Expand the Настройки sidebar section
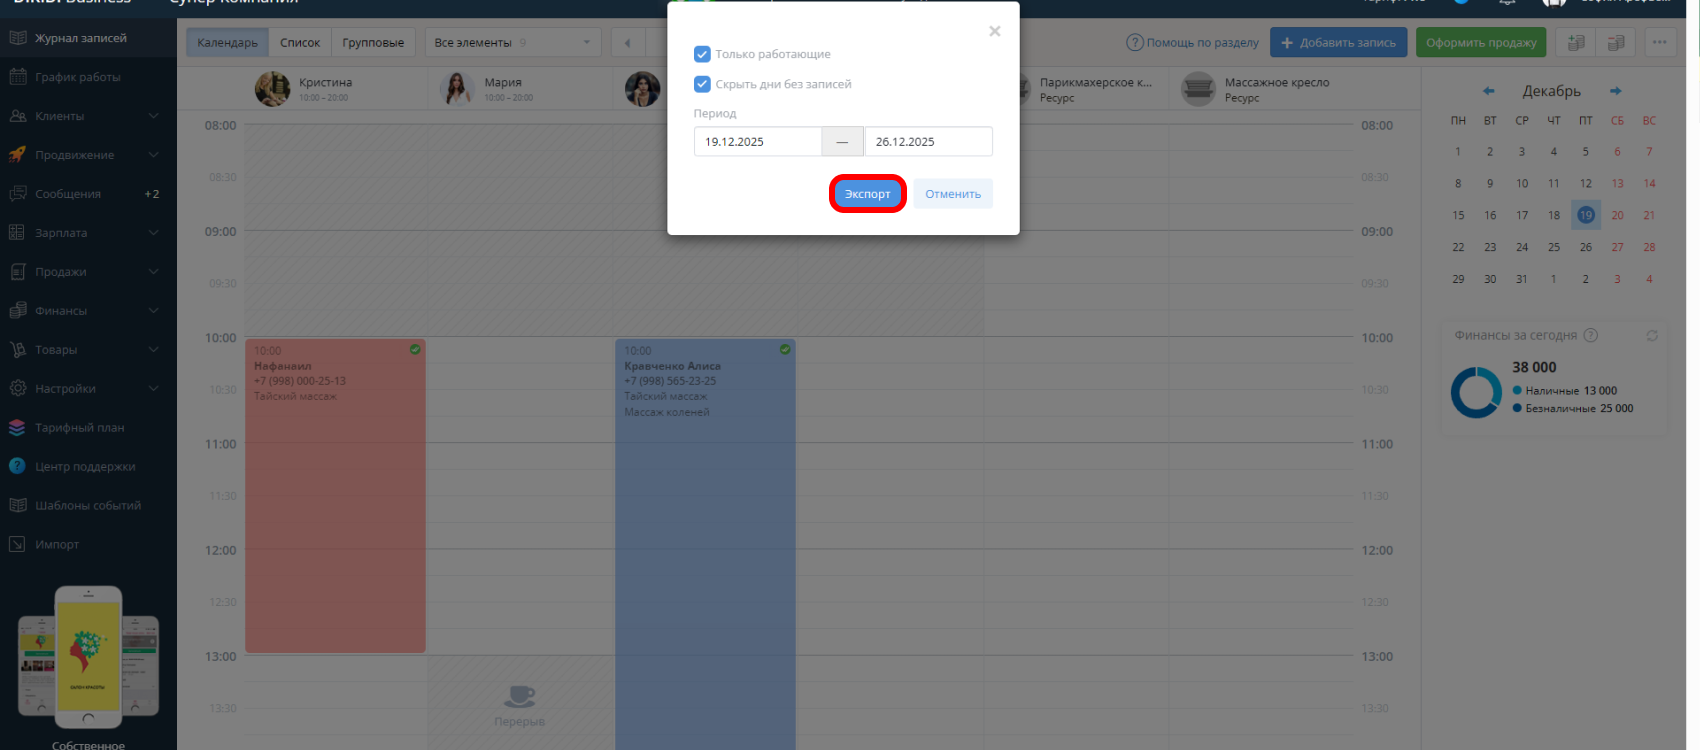The width and height of the screenshot is (1700, 750). click(x=154, y=389)
